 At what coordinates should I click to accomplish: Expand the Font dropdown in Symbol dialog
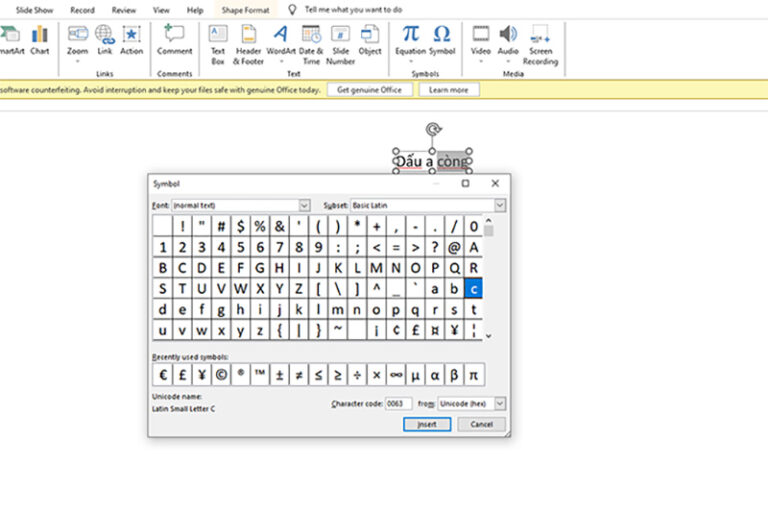click(x=304, y=205)
